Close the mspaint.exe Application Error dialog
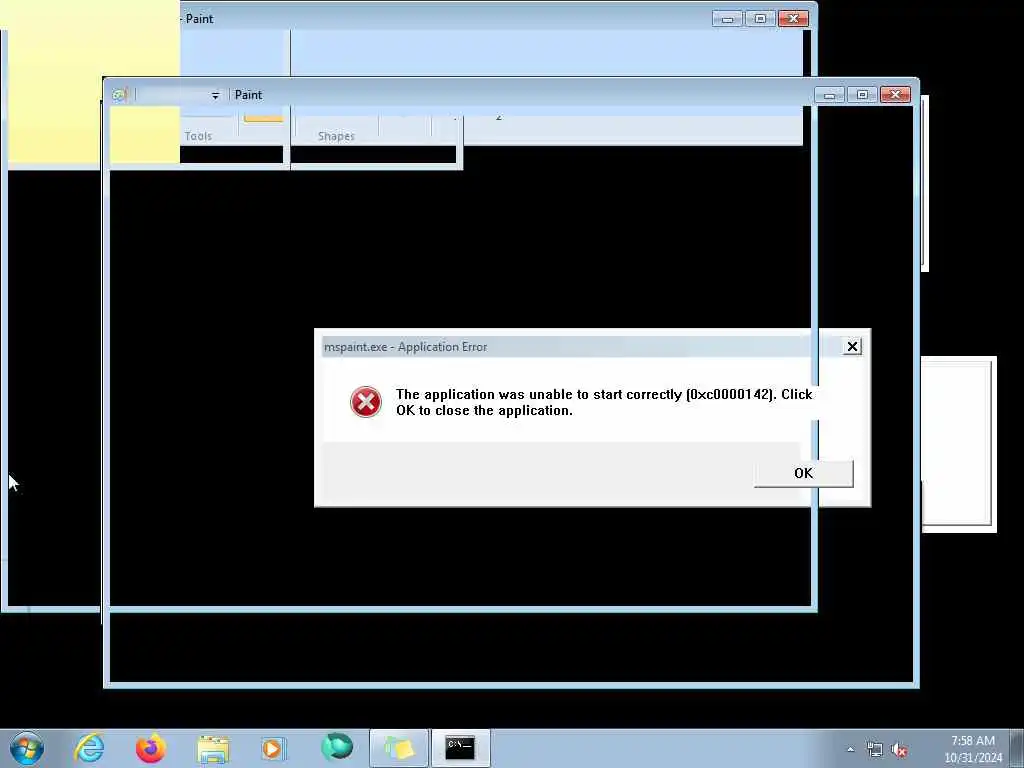 (x=852, y=347)
